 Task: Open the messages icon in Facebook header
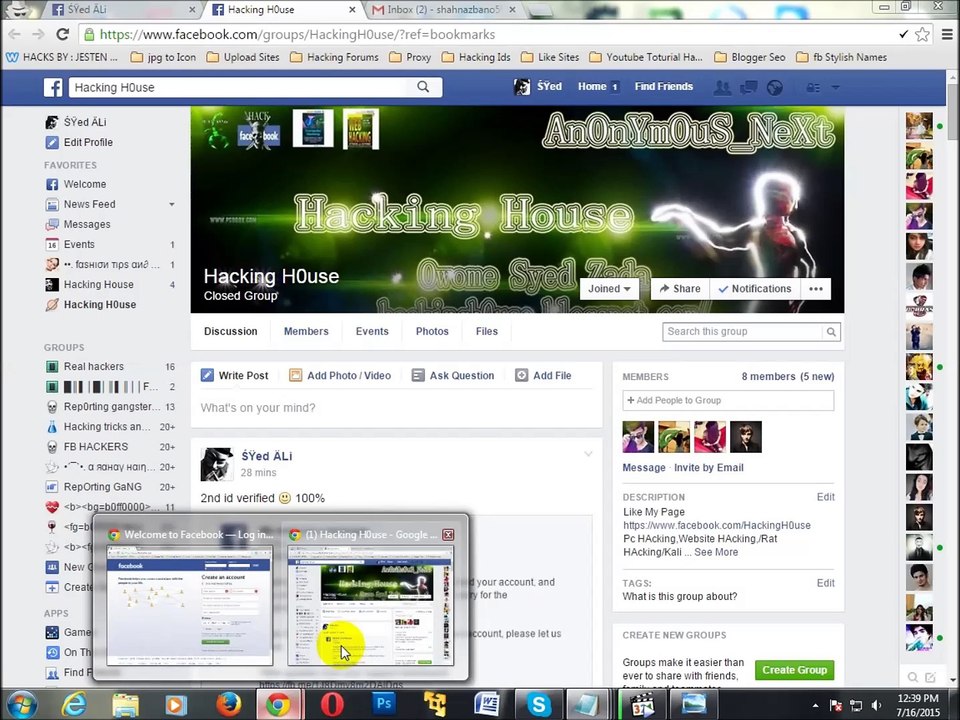pos(748,88)
